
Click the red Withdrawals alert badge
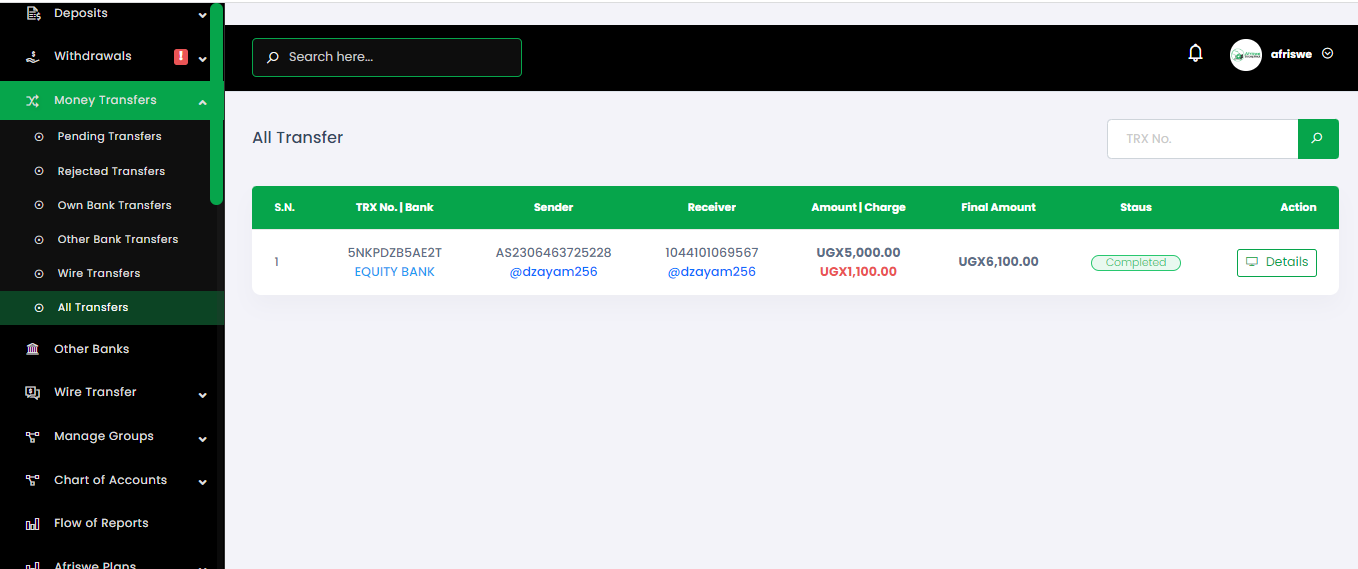(181, 57)
